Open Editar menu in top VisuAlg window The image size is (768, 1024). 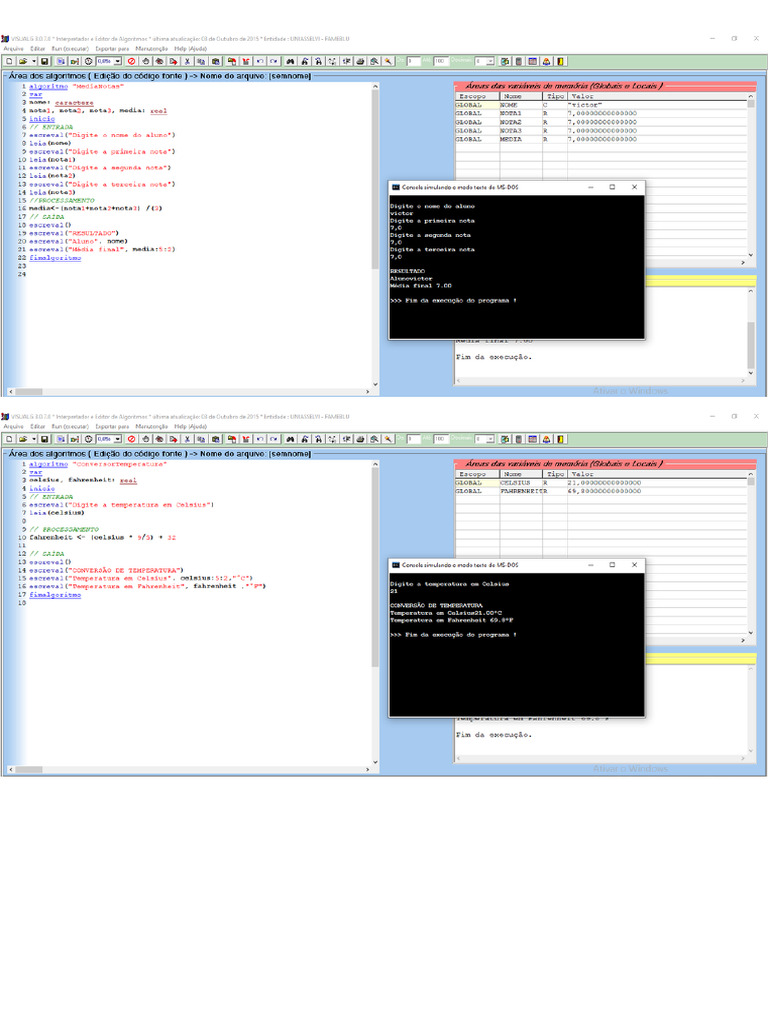38,48
